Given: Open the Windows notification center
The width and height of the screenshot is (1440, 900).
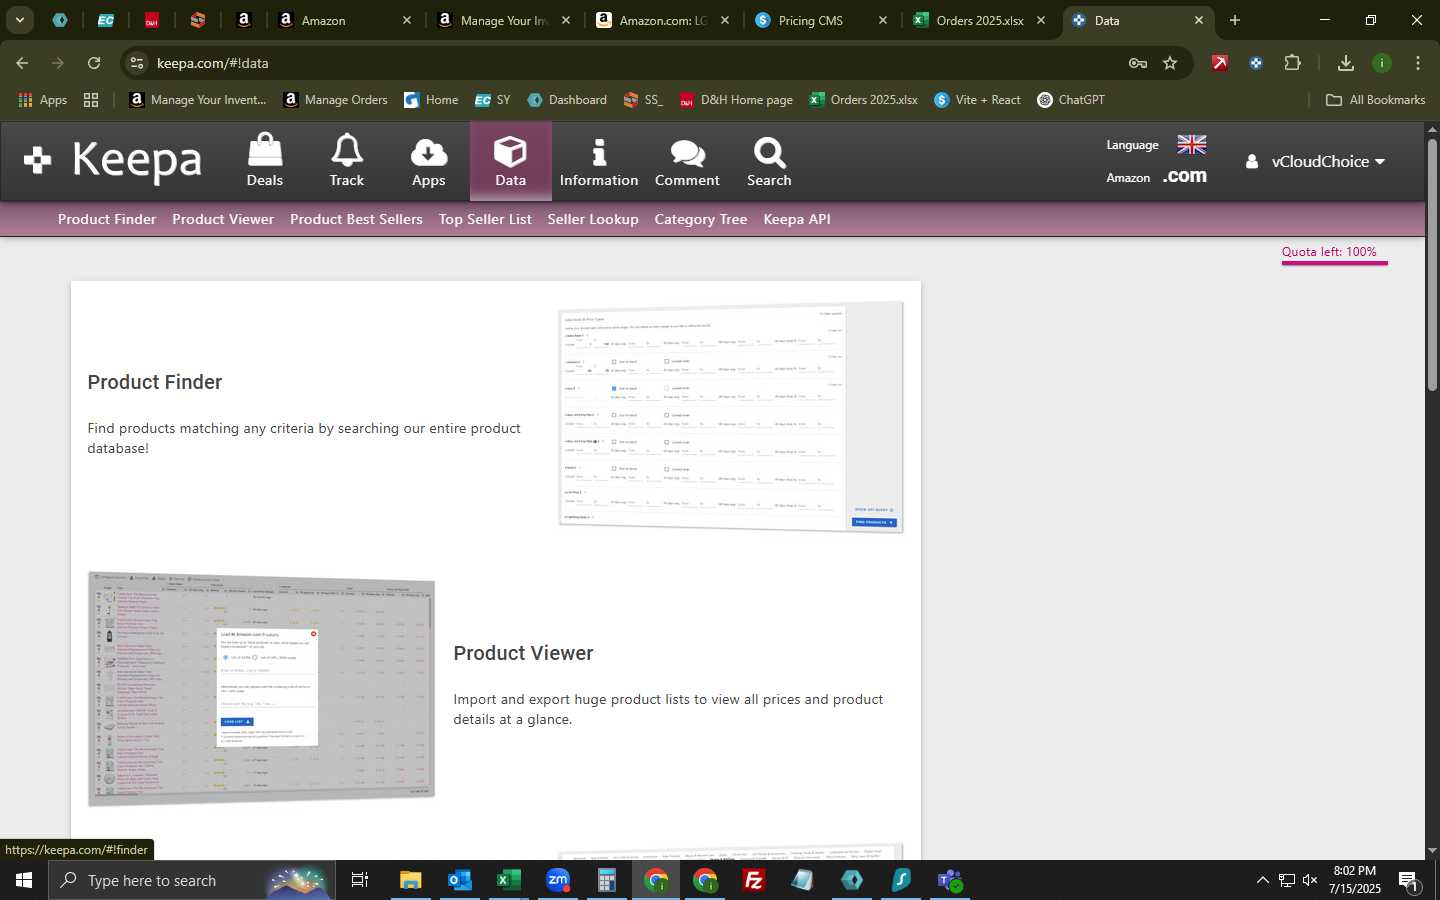Looking at the screenshot, I should pos(1408,881).
